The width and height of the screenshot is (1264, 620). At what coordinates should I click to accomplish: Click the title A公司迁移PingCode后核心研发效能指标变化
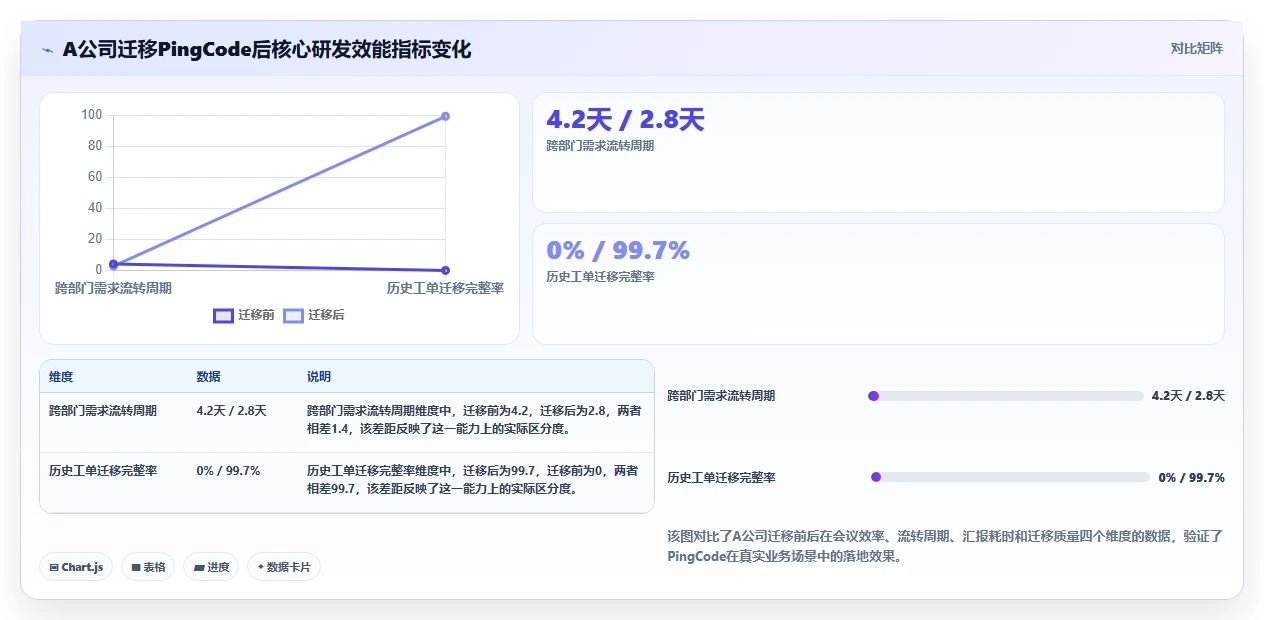[x=266, y=50]
